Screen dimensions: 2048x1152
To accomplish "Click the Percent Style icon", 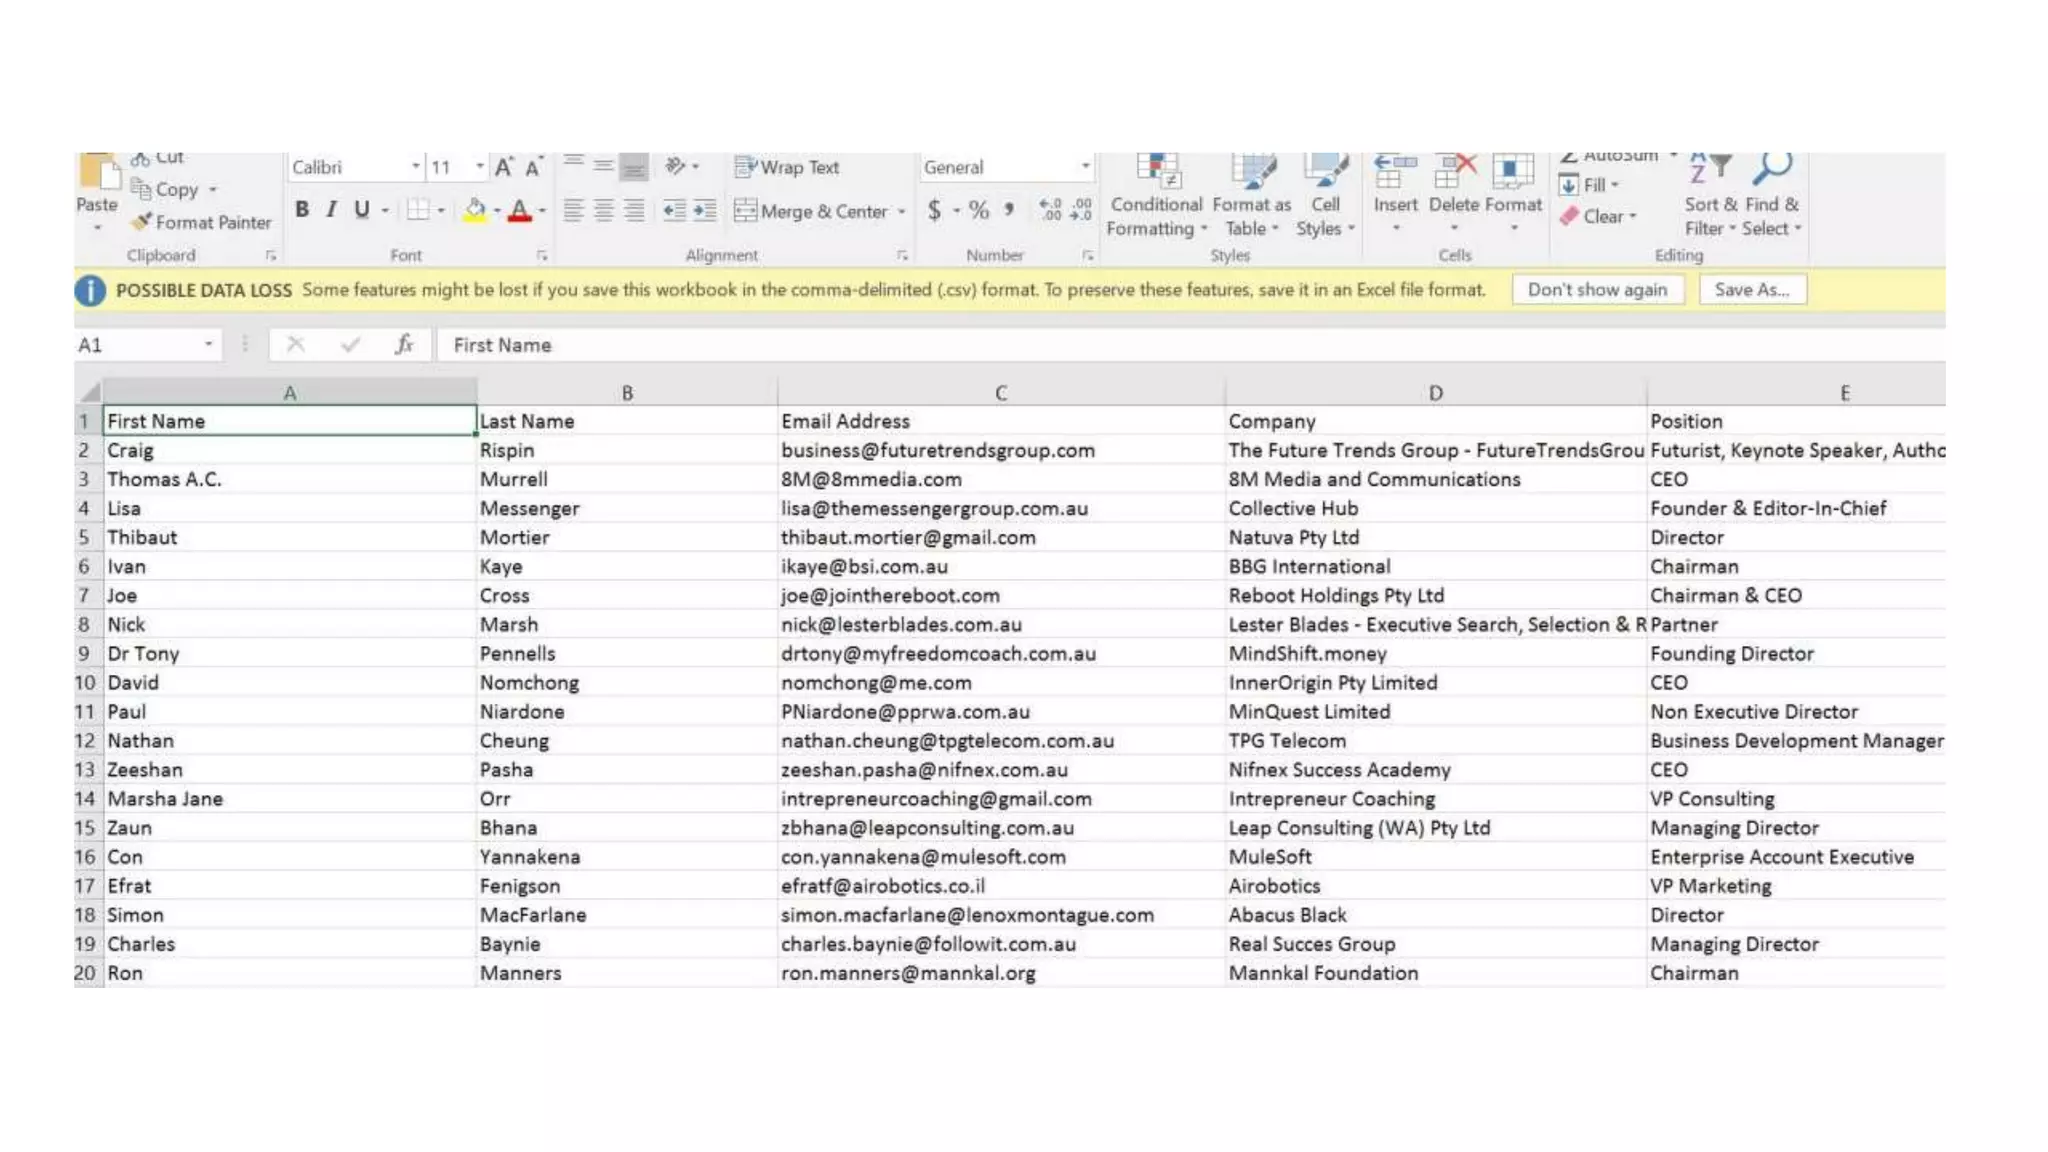I will tap(979, 210).
